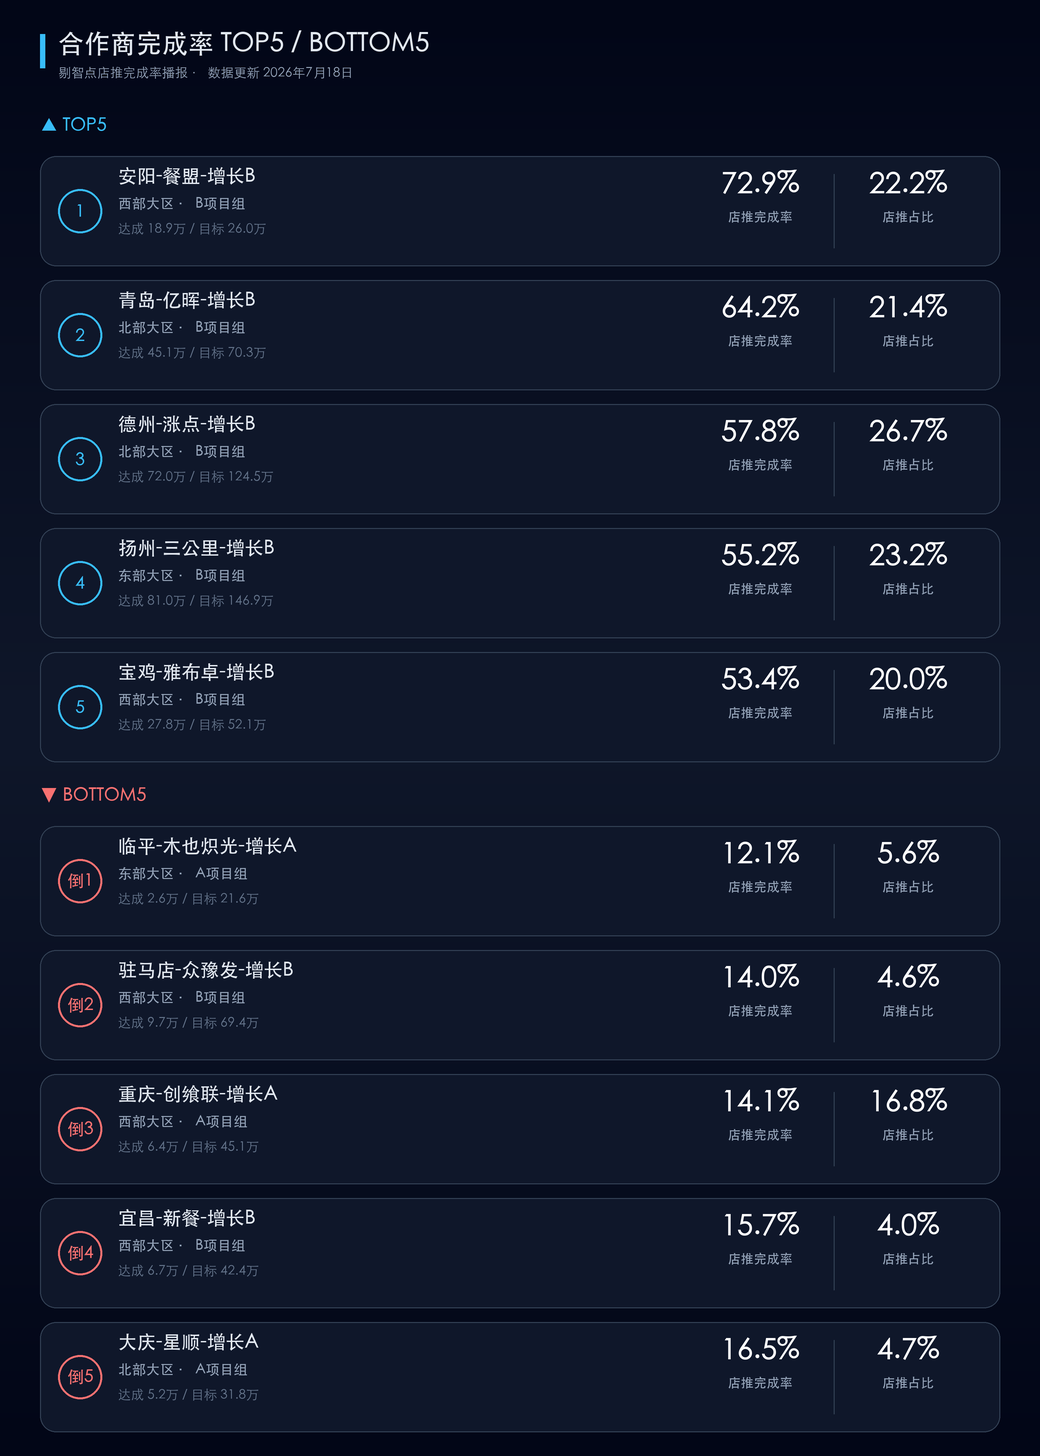The image size is (1040, 1456).
Task: Click the 倒4 red badge
Action: (x=80, y=1253)
